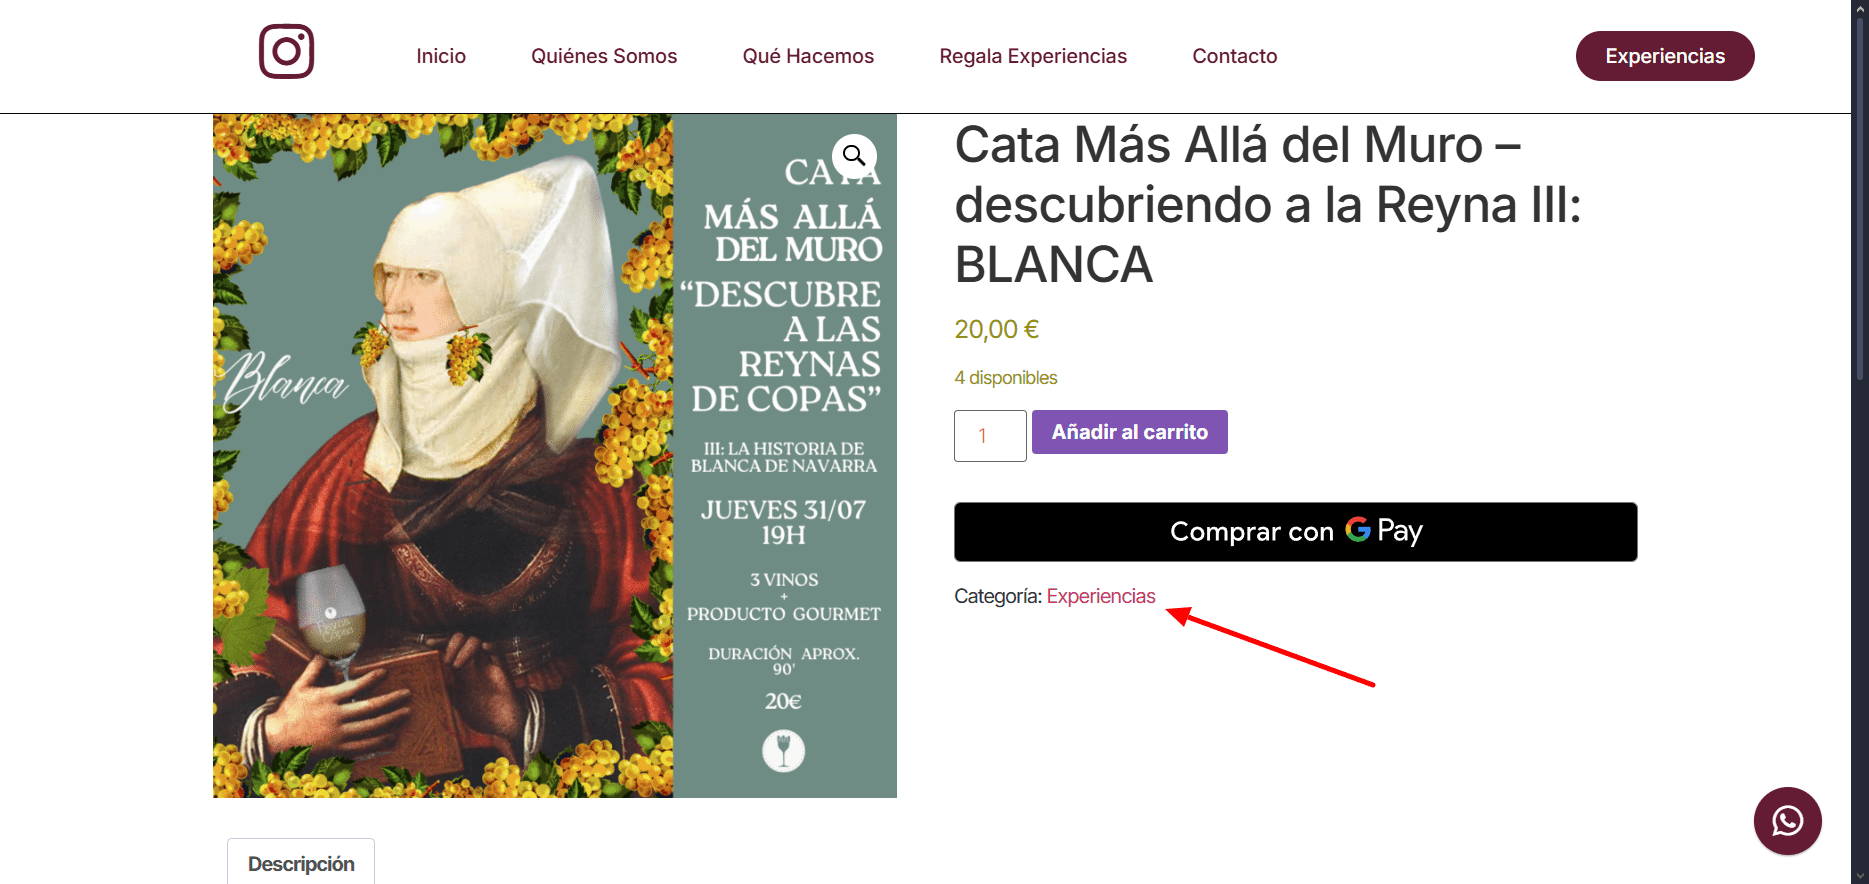Buy with Comprar con G Pay button

click(1296, 532)
